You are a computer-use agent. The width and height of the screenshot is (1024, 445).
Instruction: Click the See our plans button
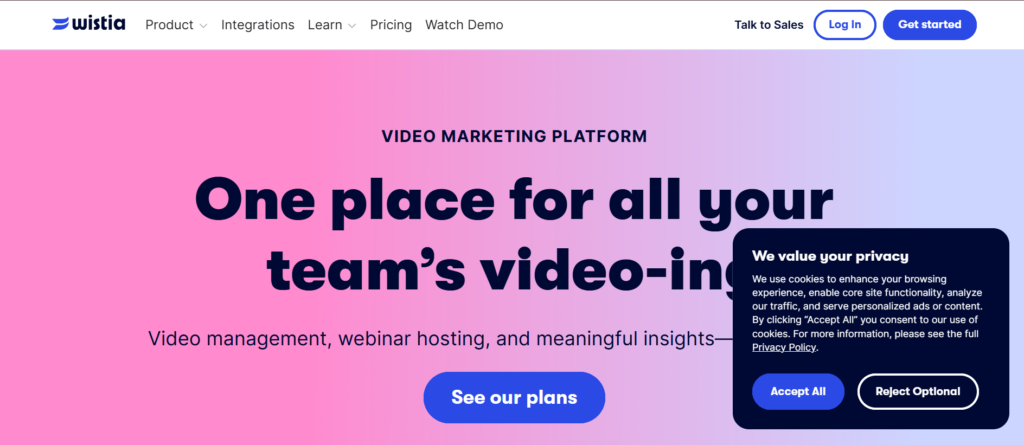click(x=514, y=397)
